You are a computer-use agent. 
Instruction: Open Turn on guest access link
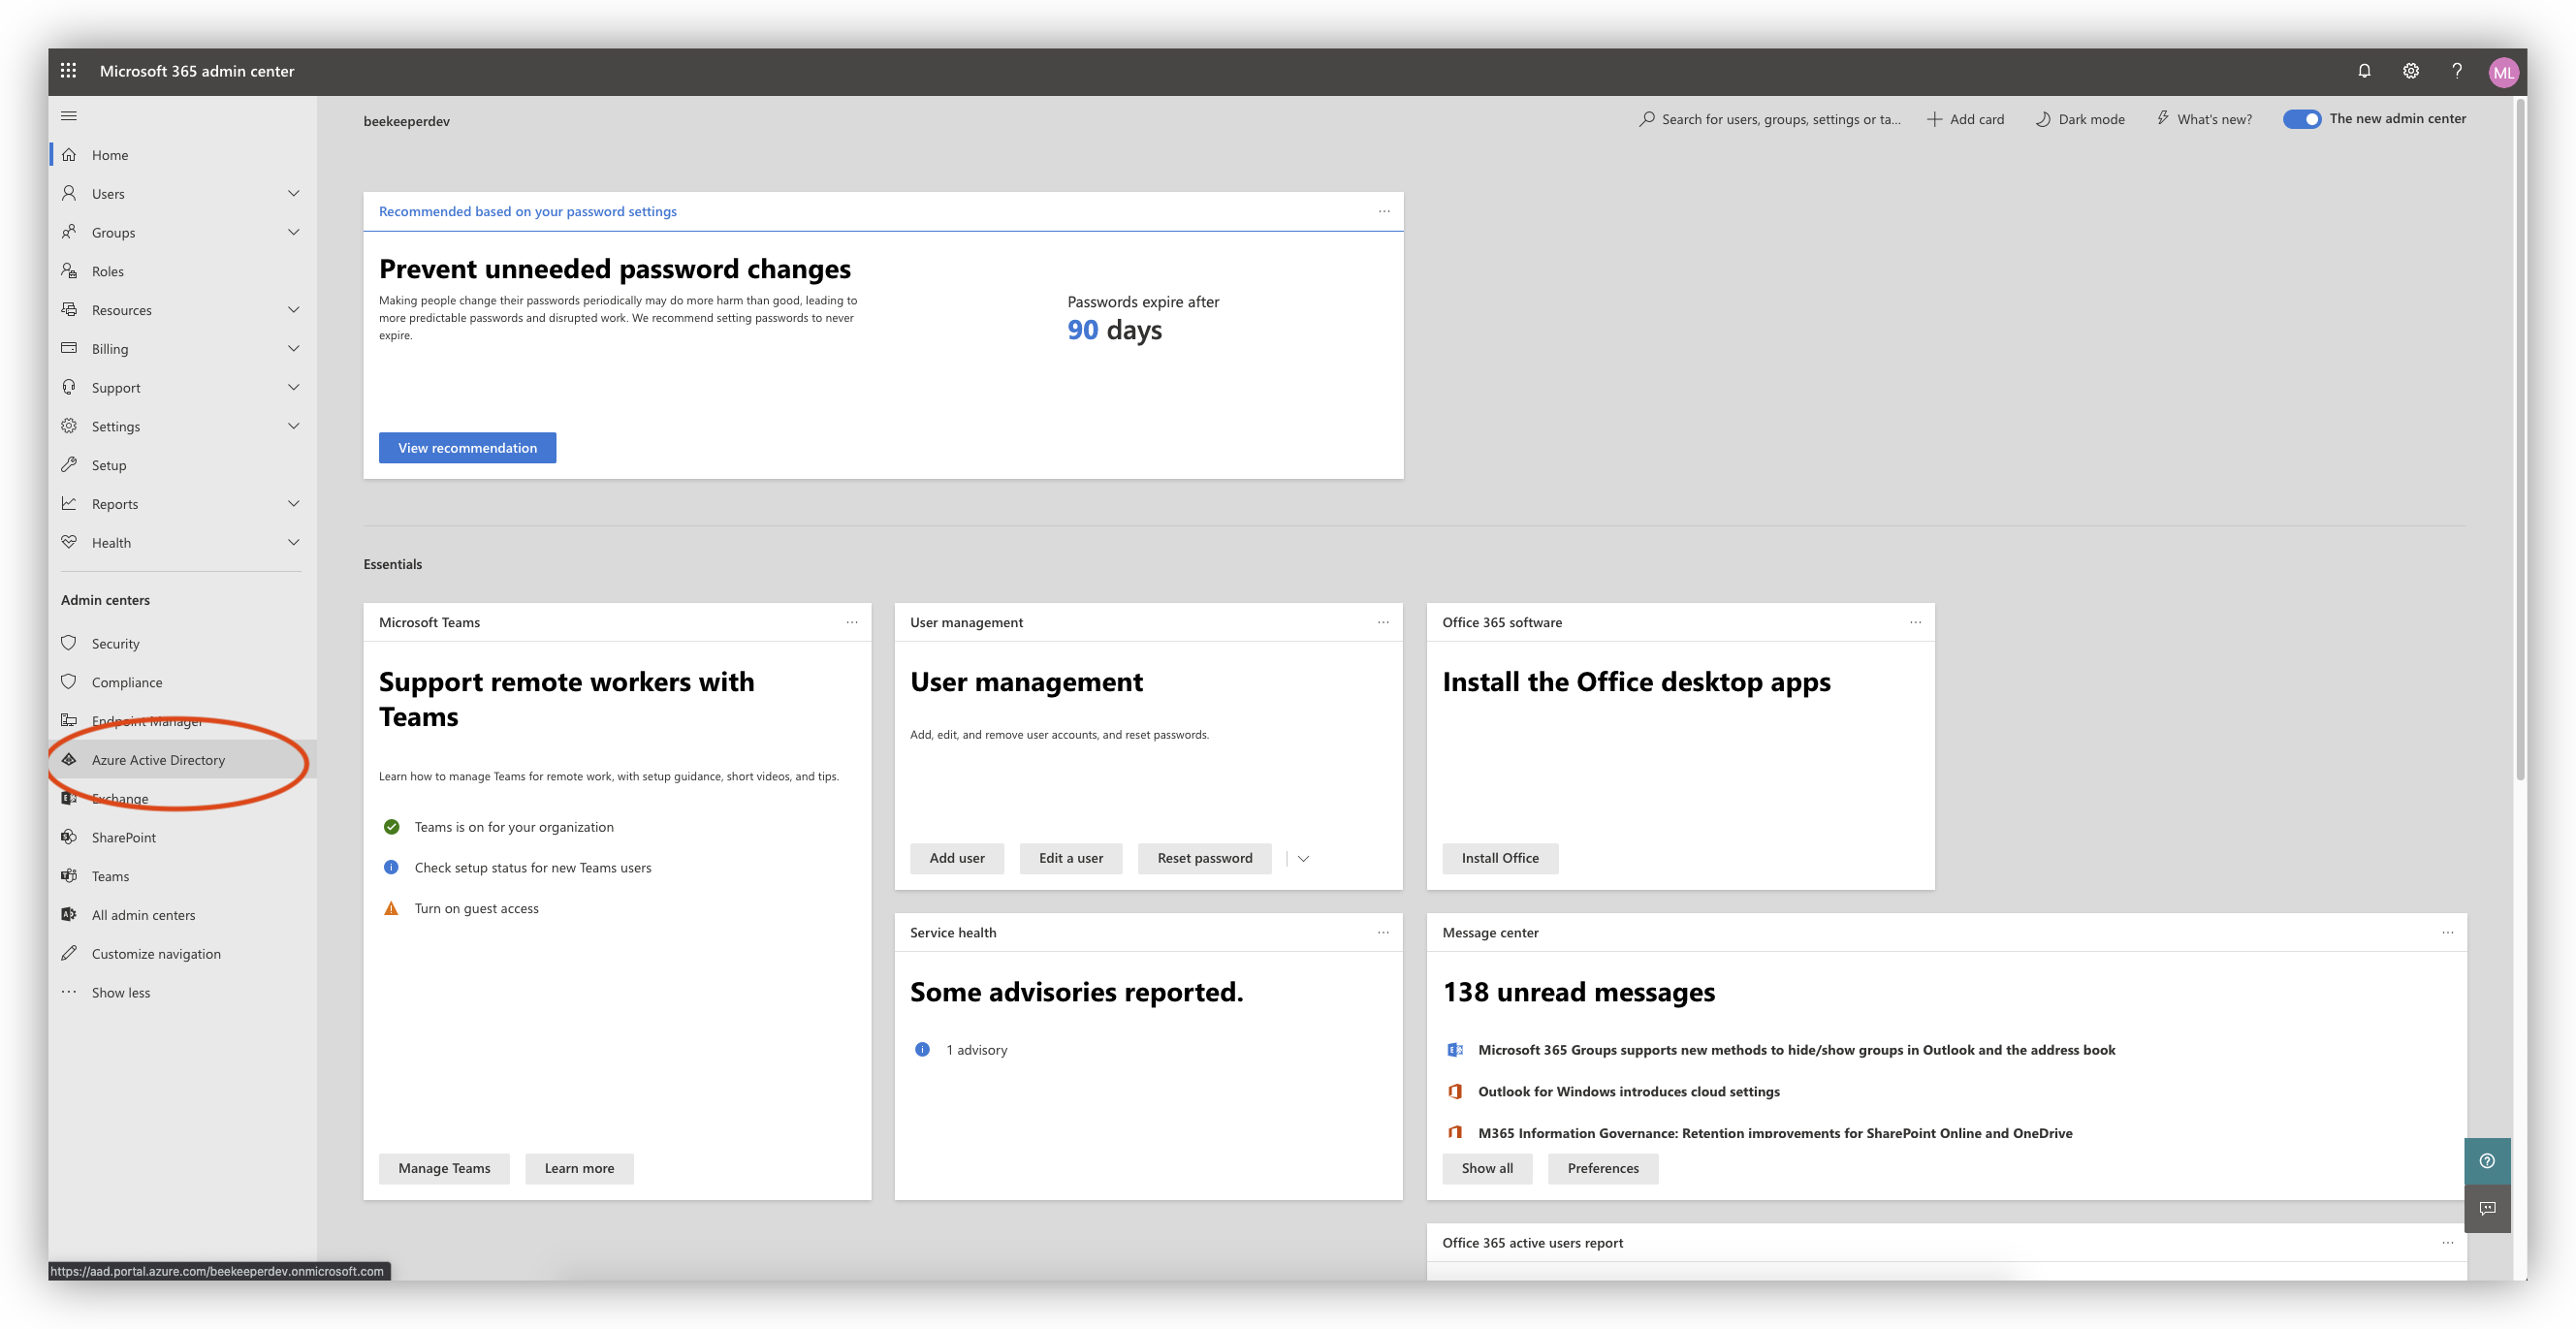click(x=476, y=908)
